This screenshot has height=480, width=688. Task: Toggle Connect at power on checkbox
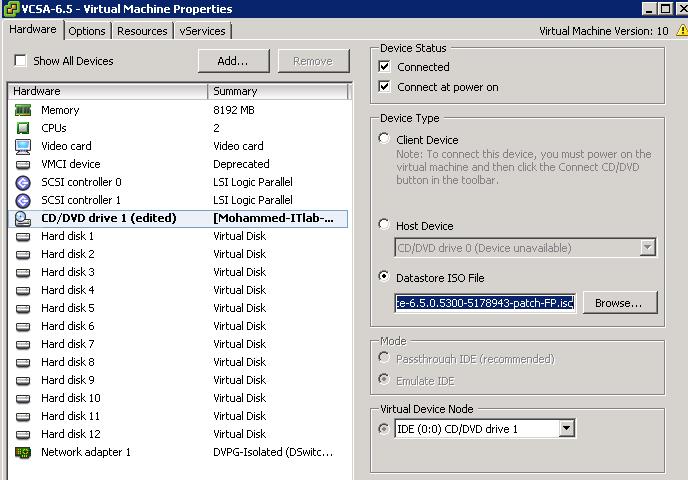[x=385, y=87]
